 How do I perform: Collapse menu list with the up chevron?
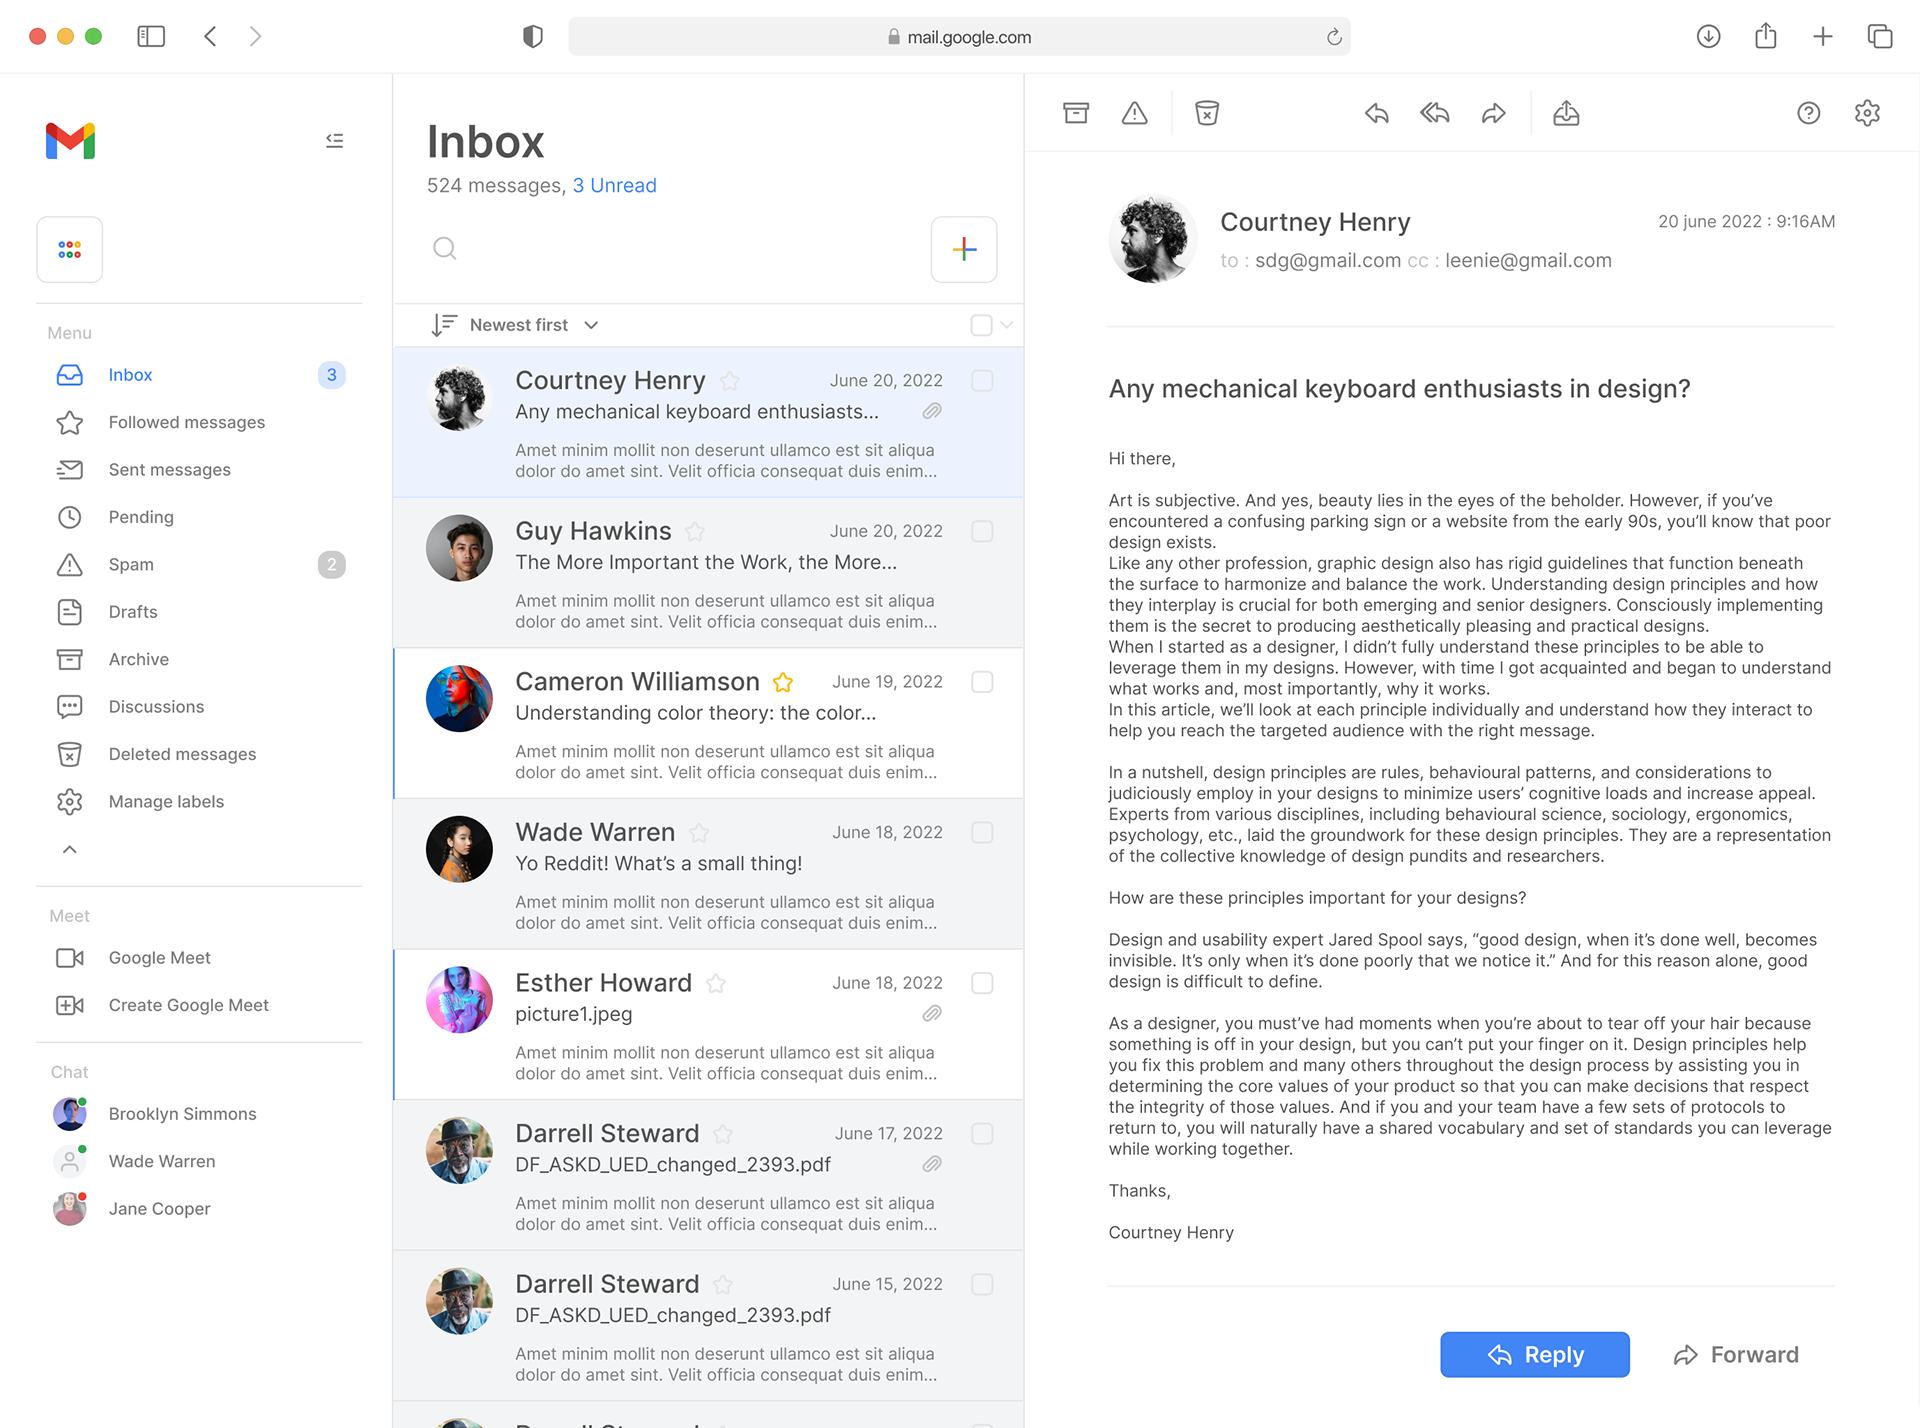coord(70,849)
